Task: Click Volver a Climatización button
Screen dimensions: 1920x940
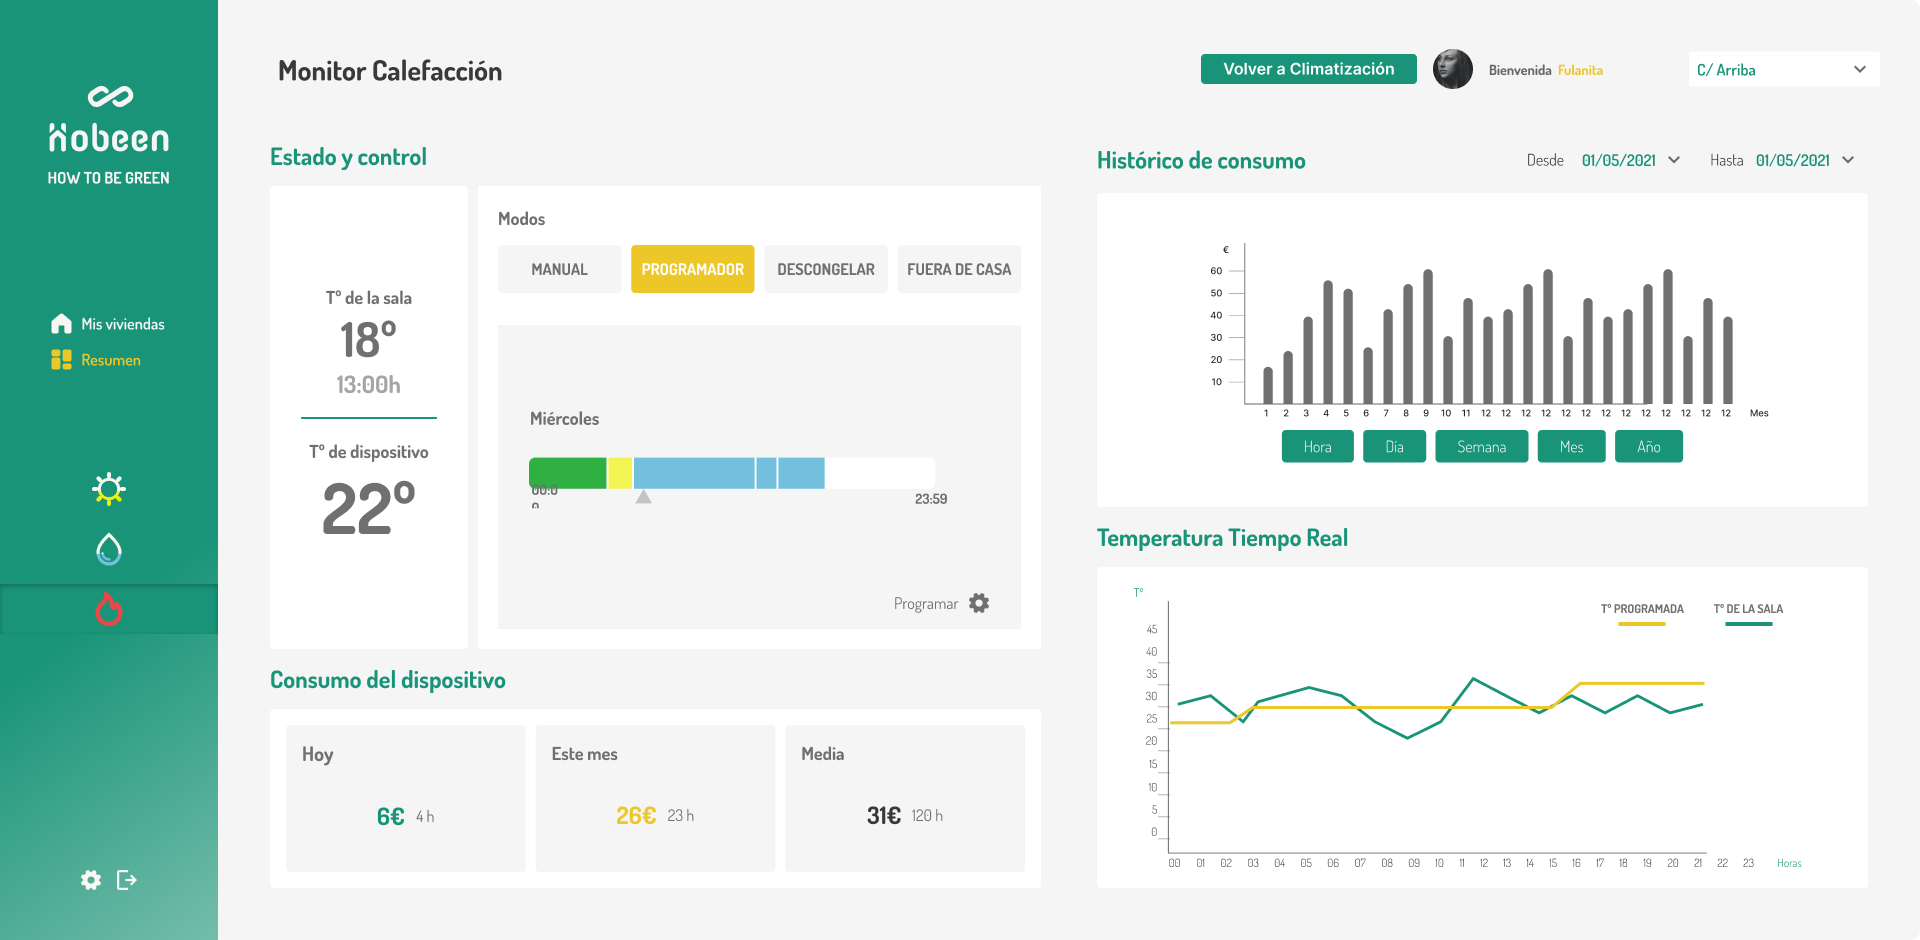Action: [x=1308, y=69]
